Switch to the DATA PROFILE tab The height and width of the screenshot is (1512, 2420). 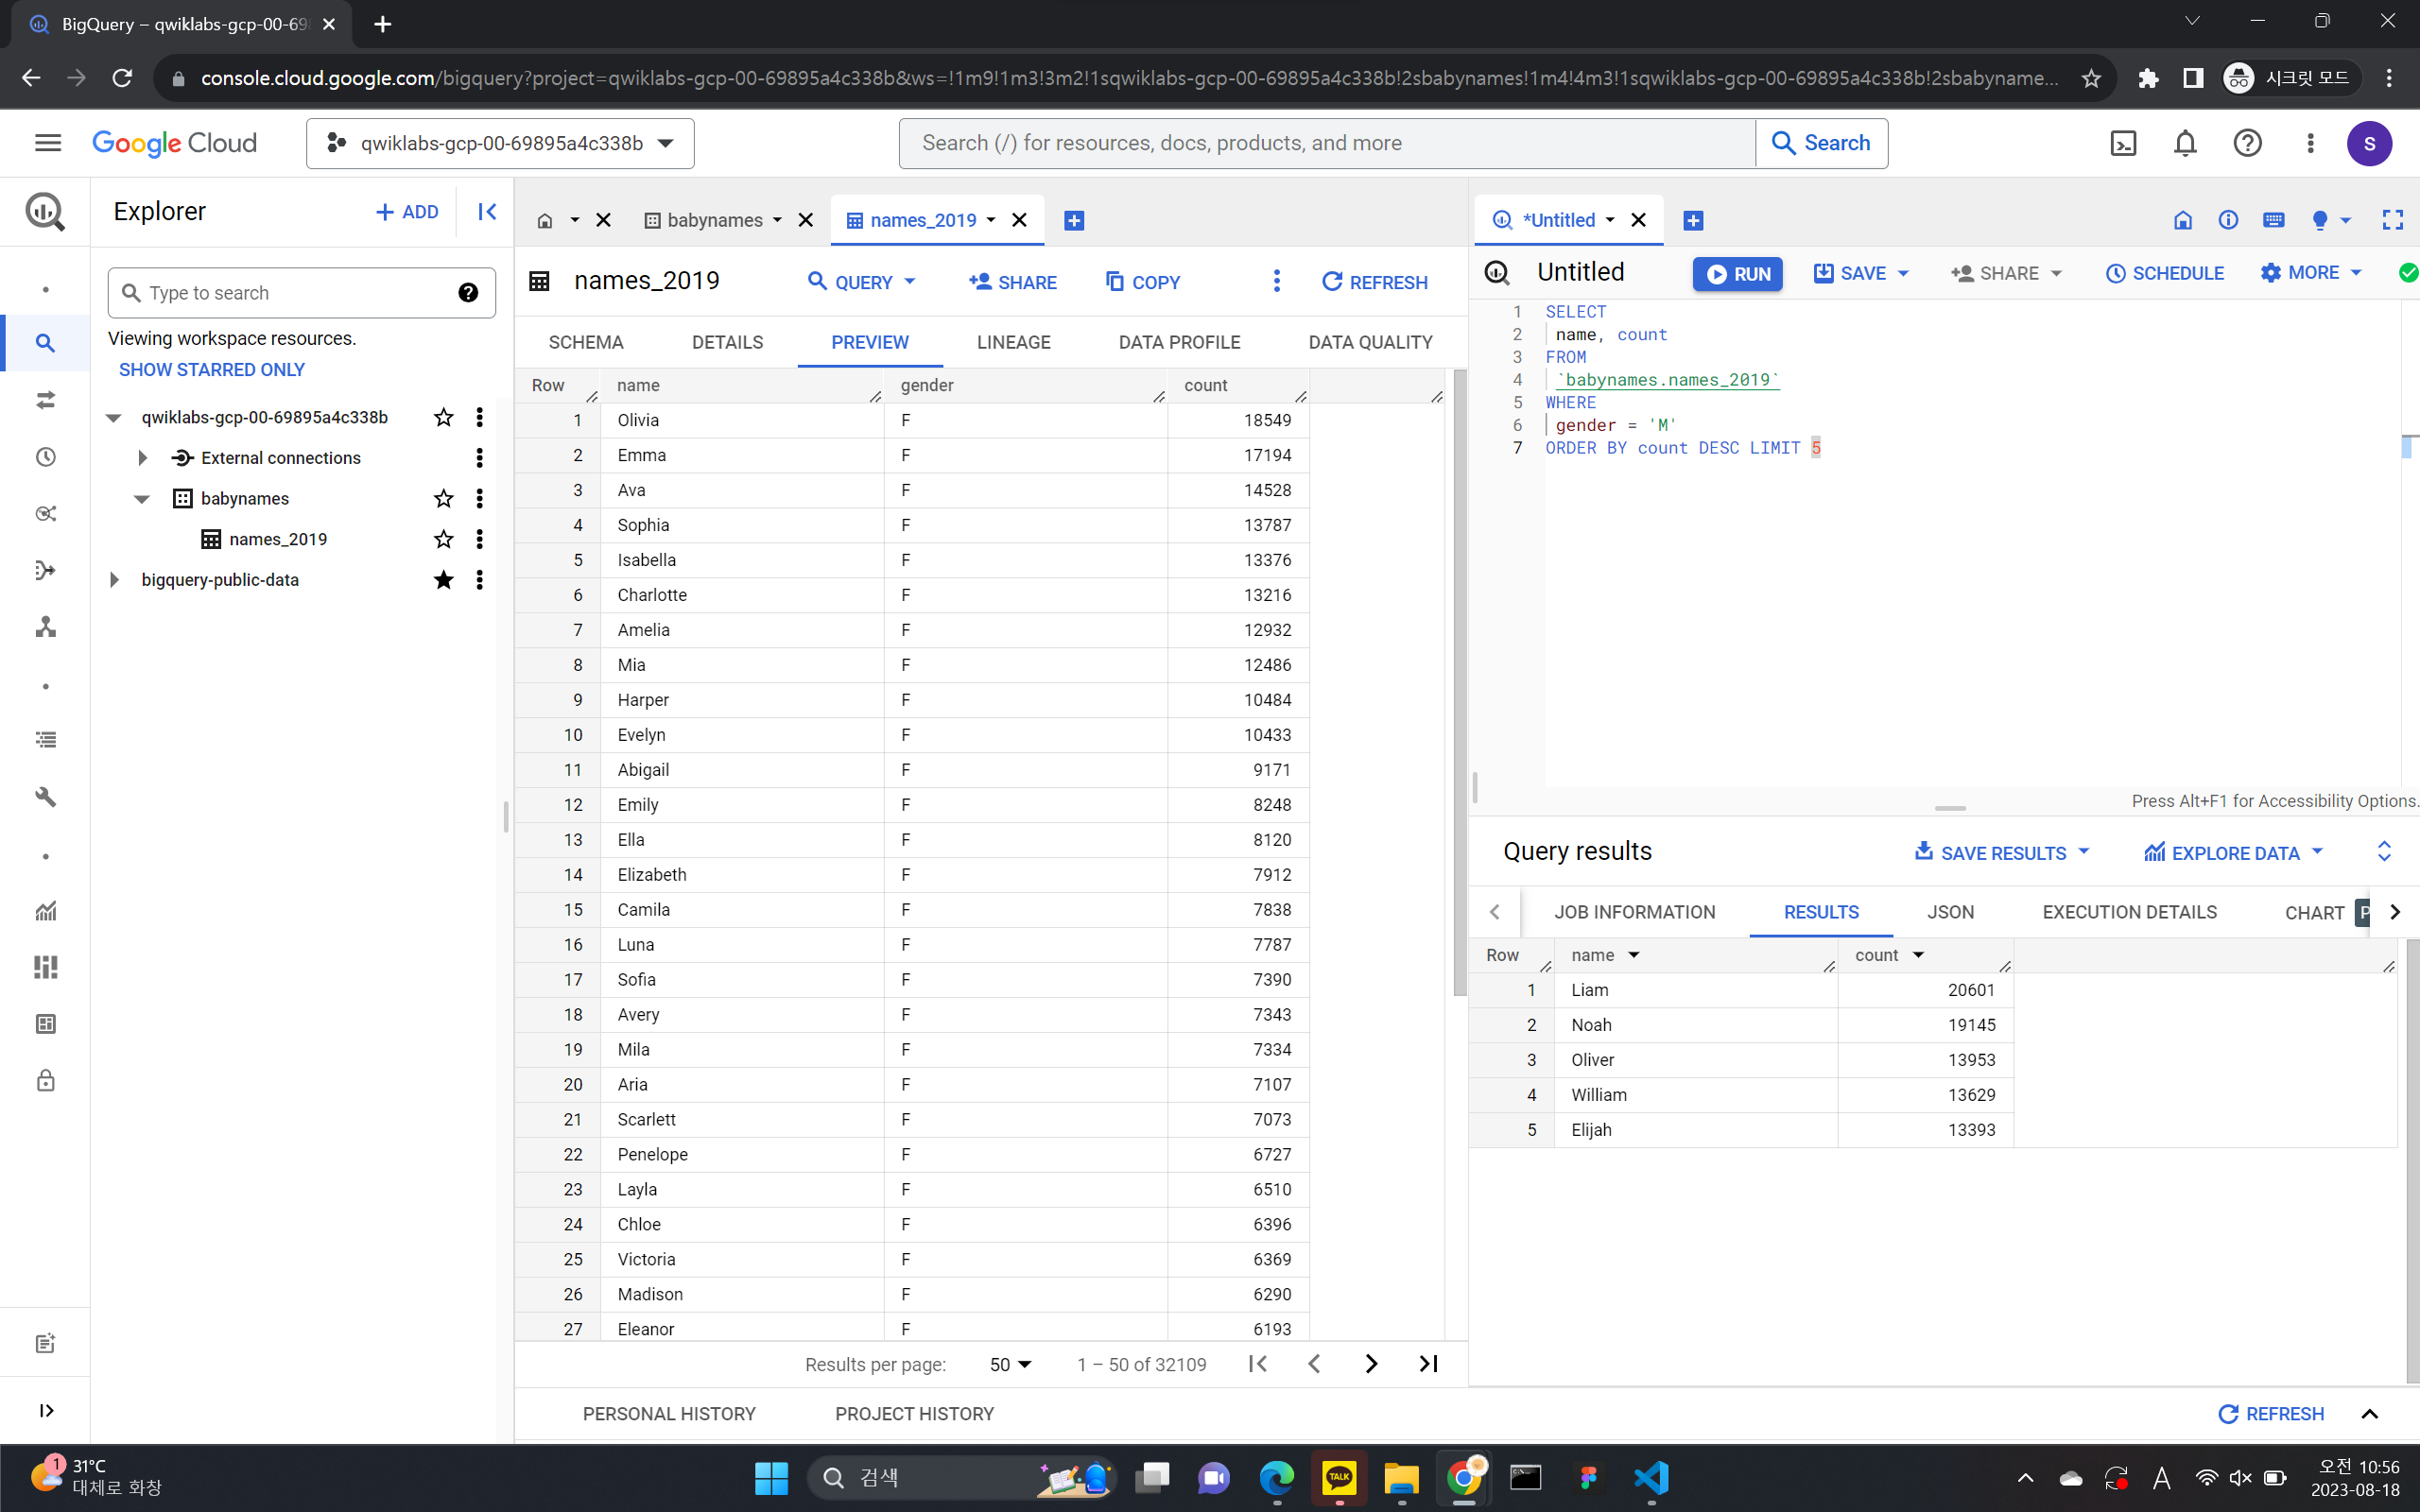pyautogui.click(x=1179, y=342)
